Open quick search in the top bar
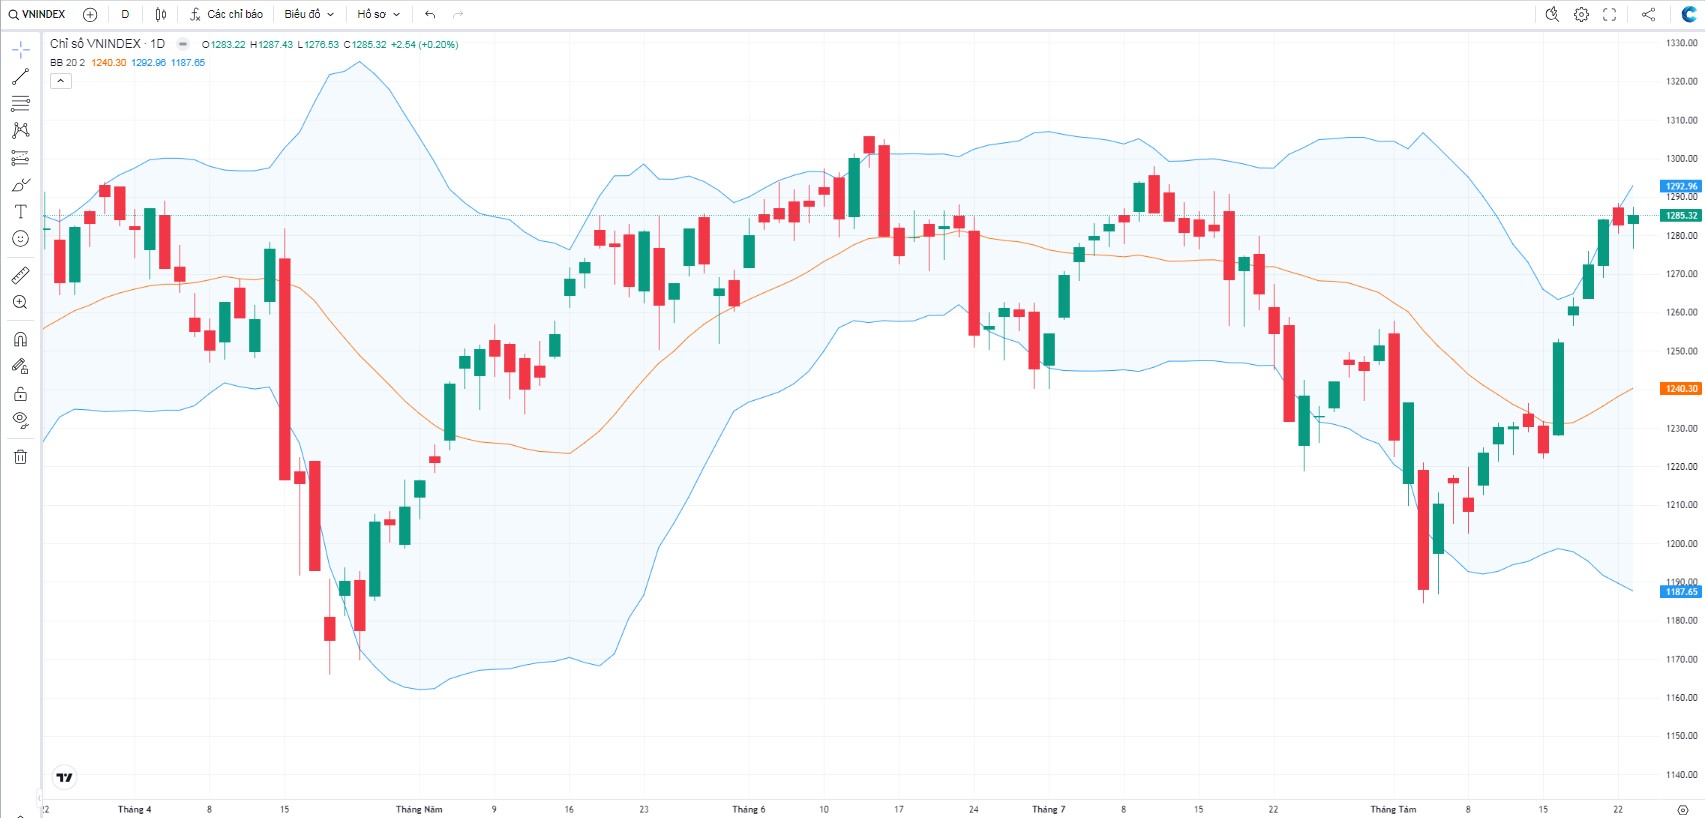The image size is (1705, 818). pos(1552,14)
